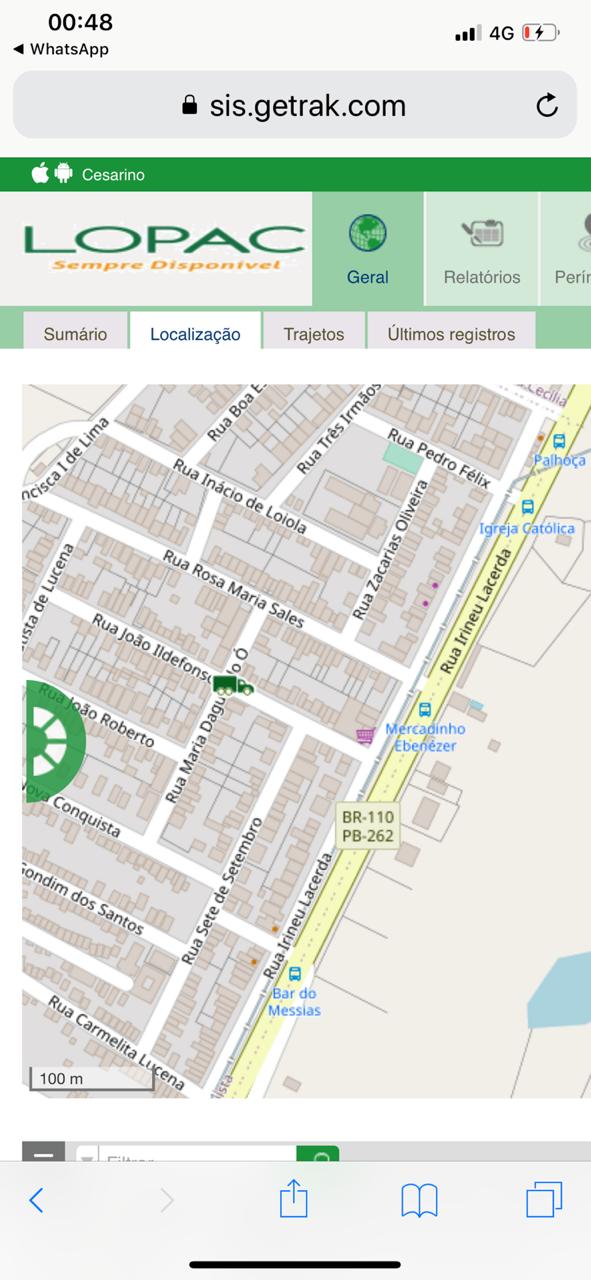591x1280 pixels.
Task: Open the Últimos registros tab
Action: (451, 334)
